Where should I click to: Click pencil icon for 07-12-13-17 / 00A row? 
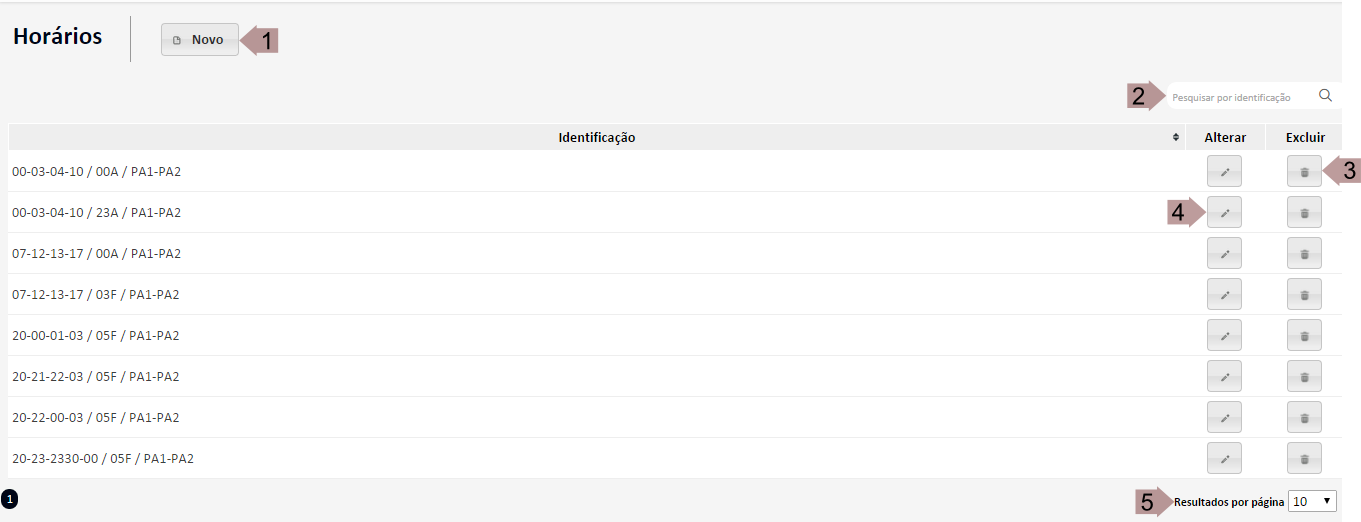[1224, 253]
